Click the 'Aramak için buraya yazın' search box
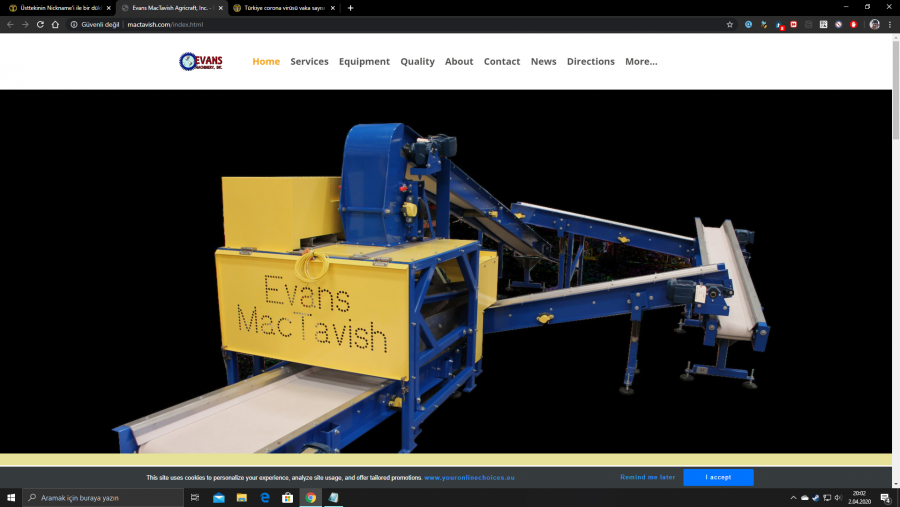Viewport: 900px width, 507px height. click(103, 498)
